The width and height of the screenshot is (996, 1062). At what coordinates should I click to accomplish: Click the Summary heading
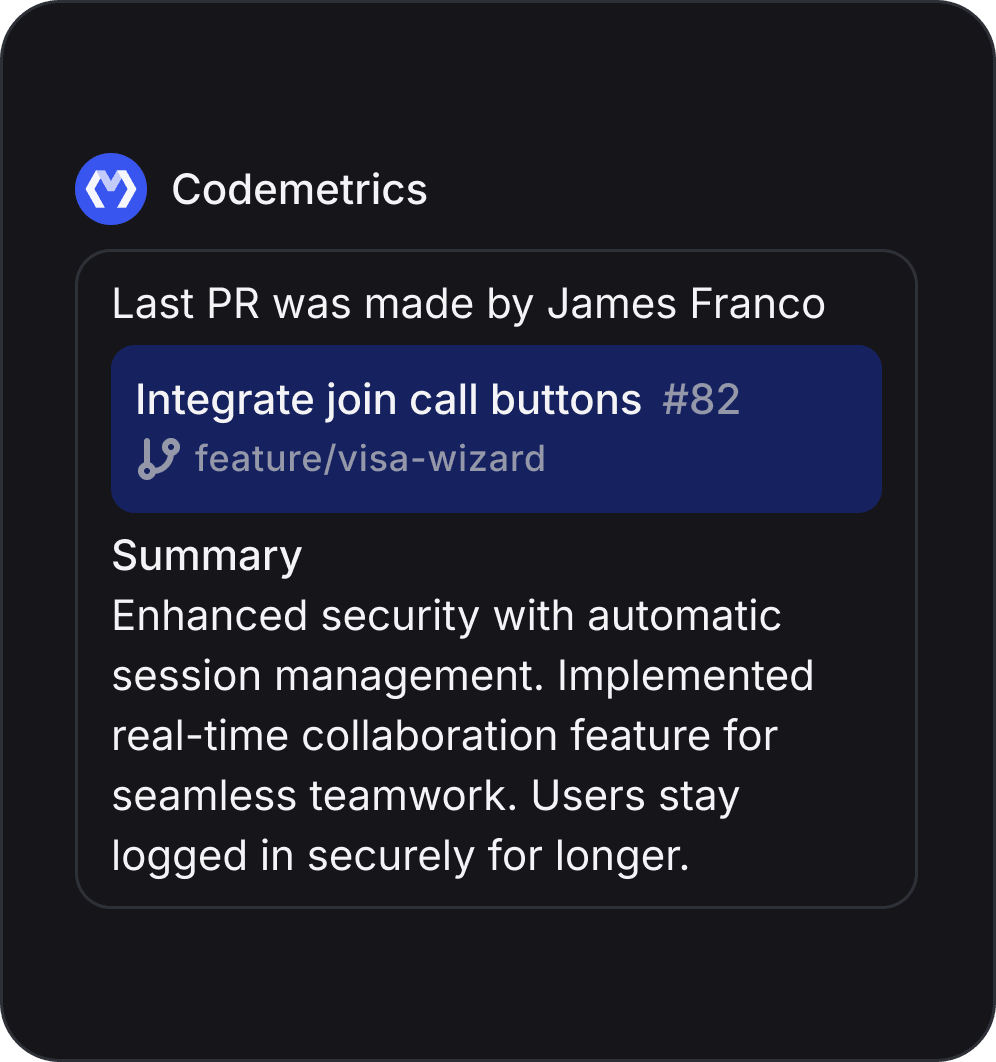point(206,555)
